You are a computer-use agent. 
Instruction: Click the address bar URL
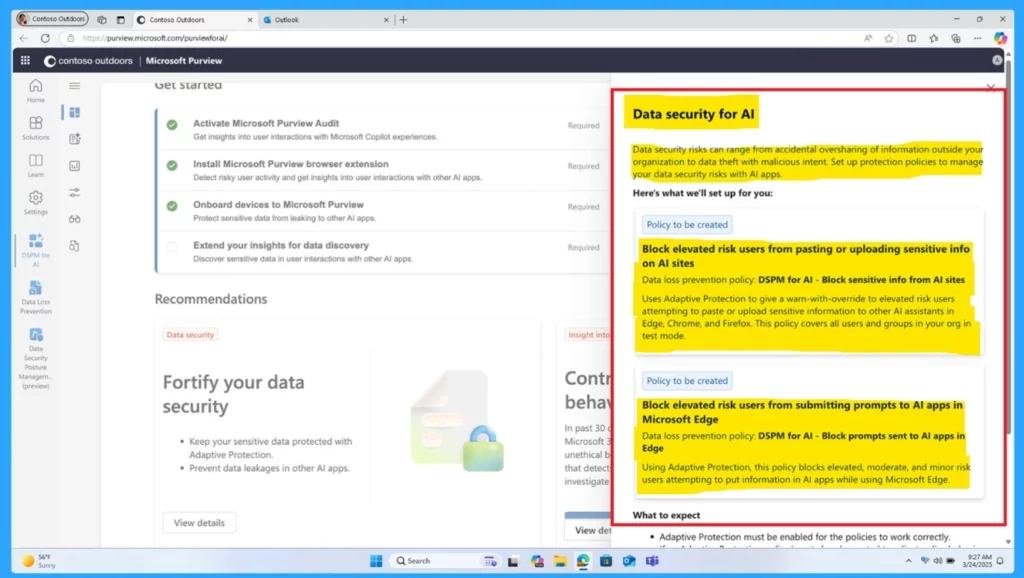coord(155,39)
